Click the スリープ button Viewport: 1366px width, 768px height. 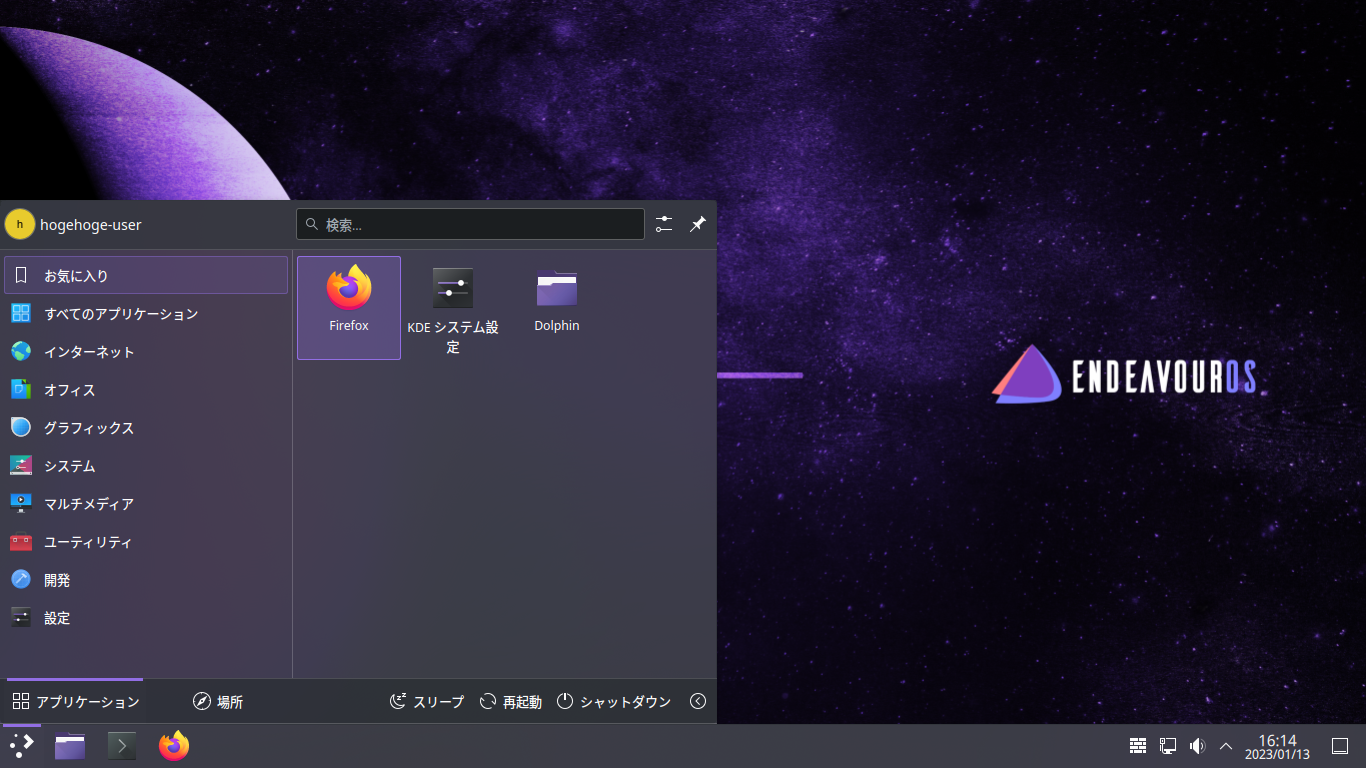(427, 701)
